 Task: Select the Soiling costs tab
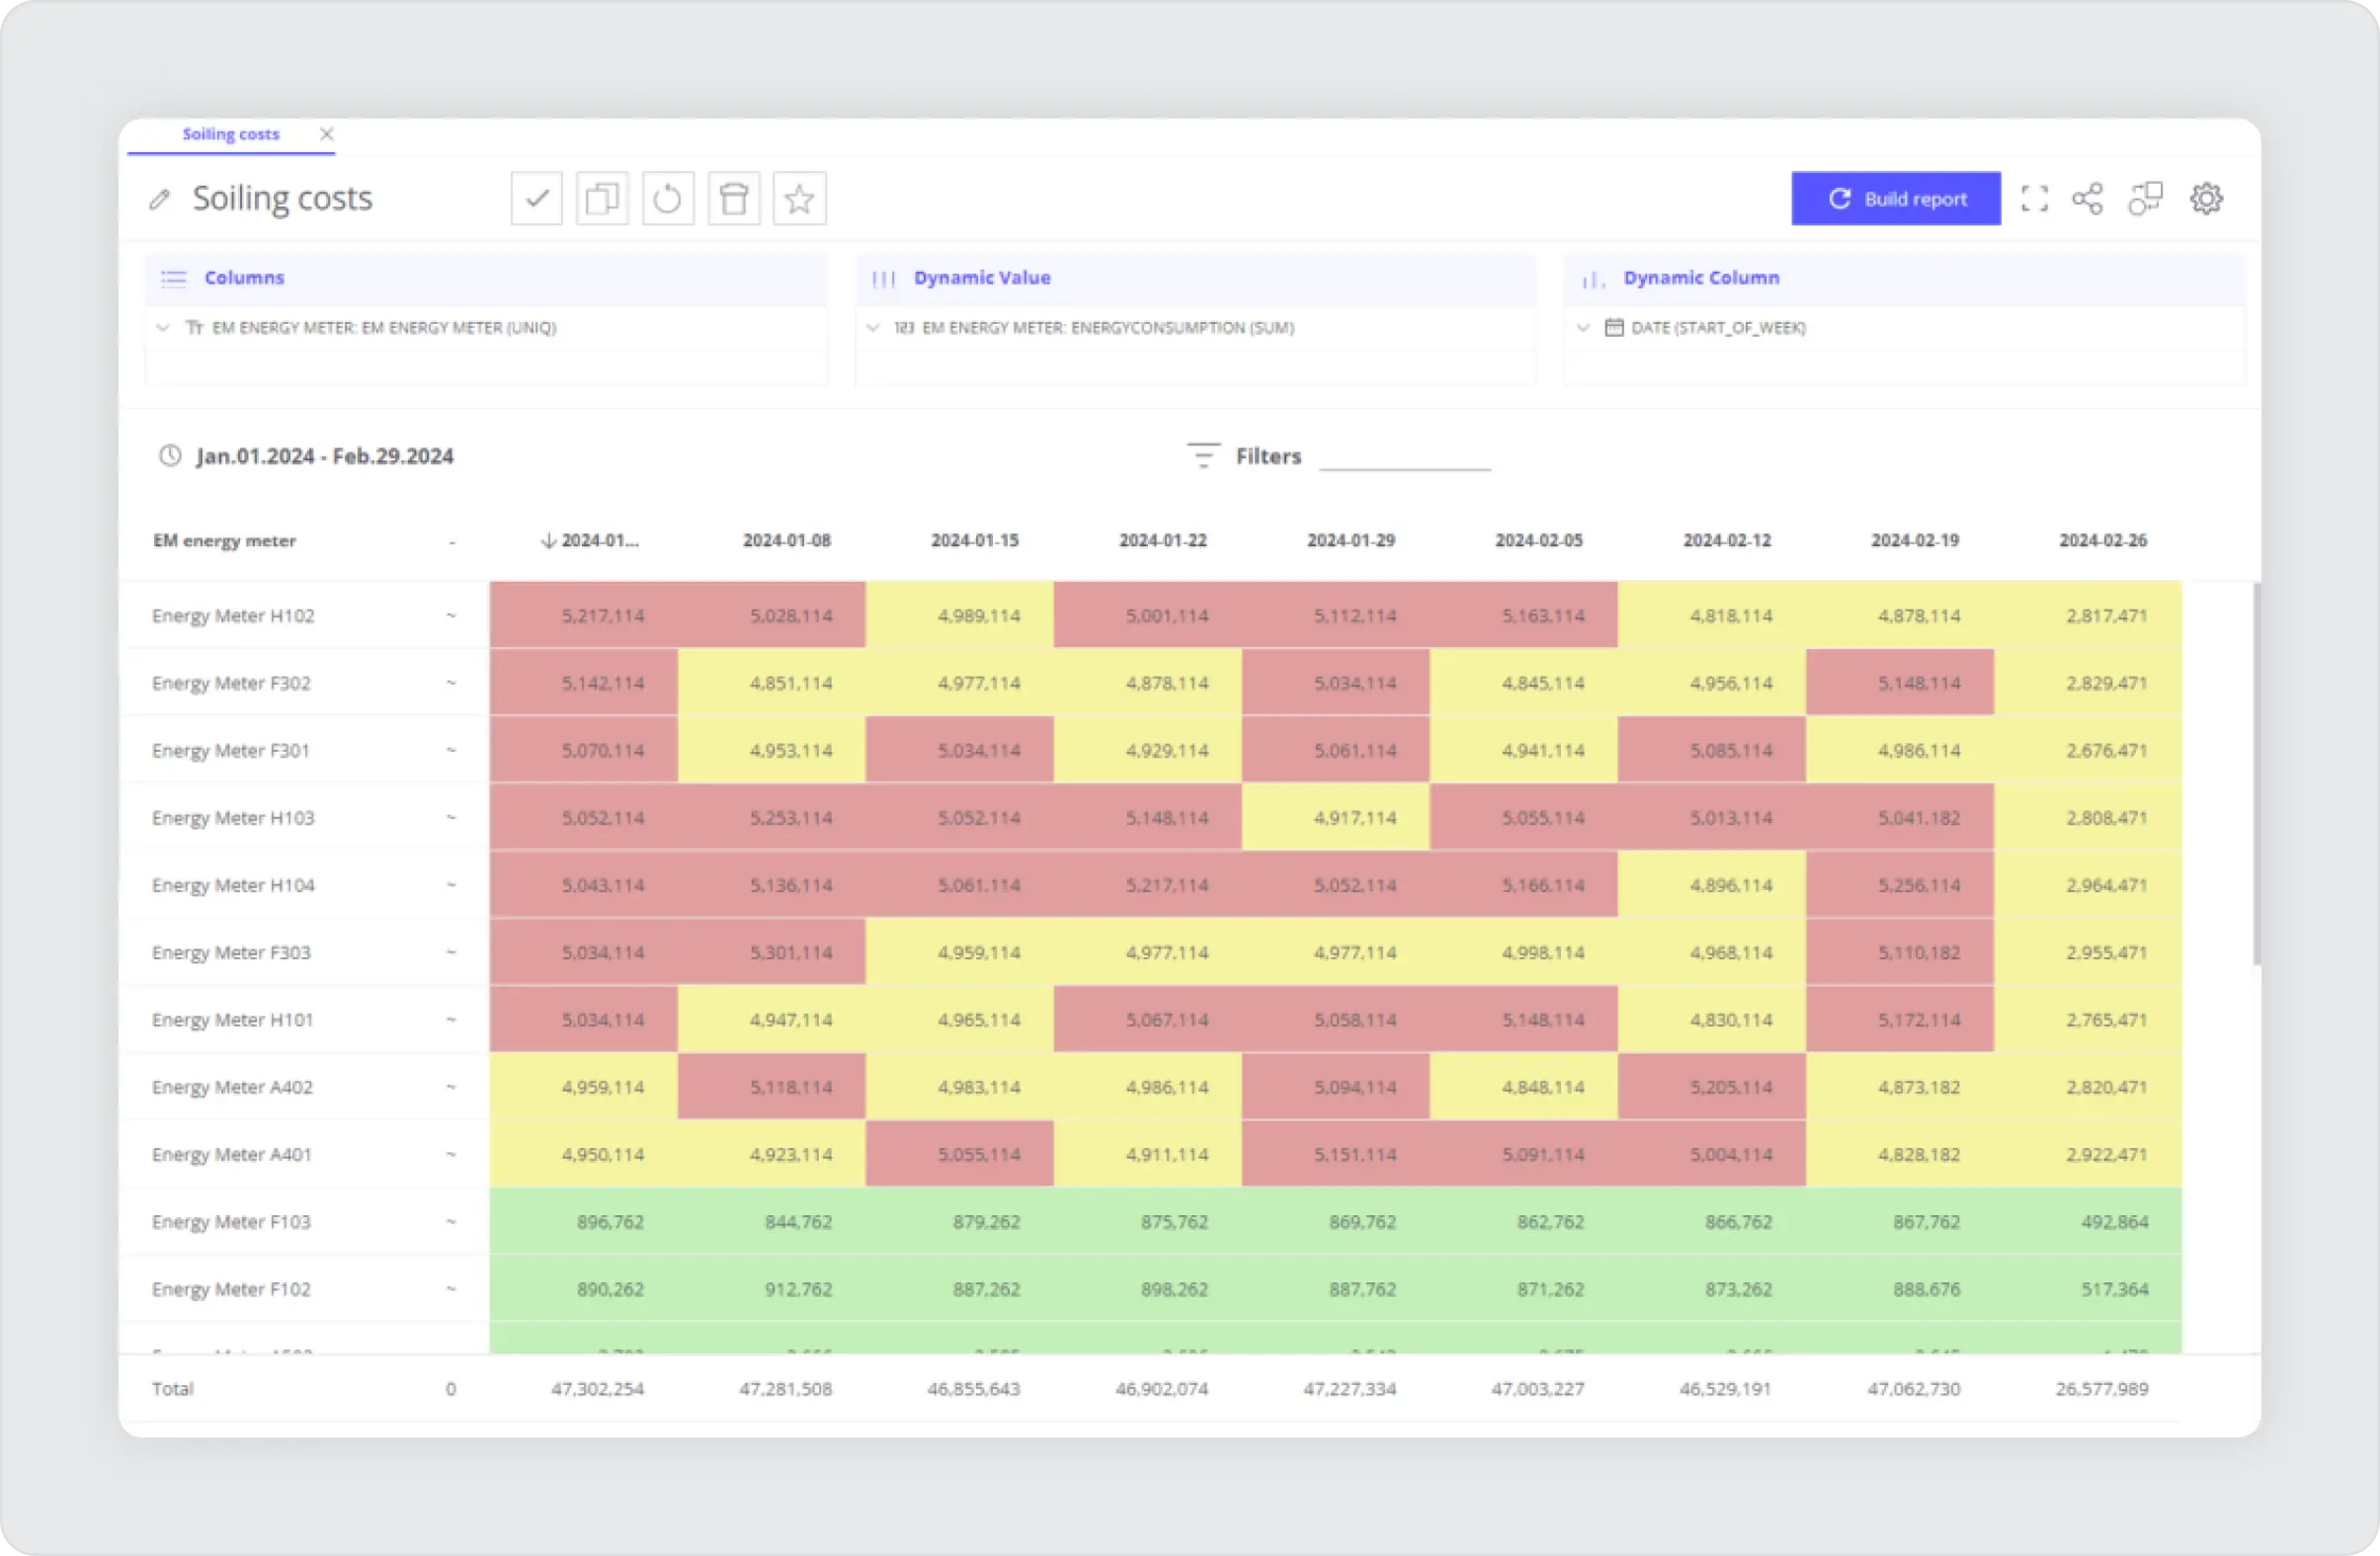tap(231, 133)
